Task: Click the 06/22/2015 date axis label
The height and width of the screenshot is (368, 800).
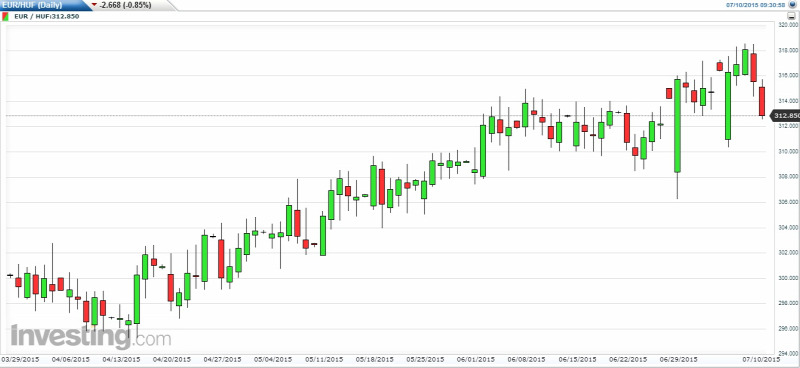Action: click(x=628, y=360)
